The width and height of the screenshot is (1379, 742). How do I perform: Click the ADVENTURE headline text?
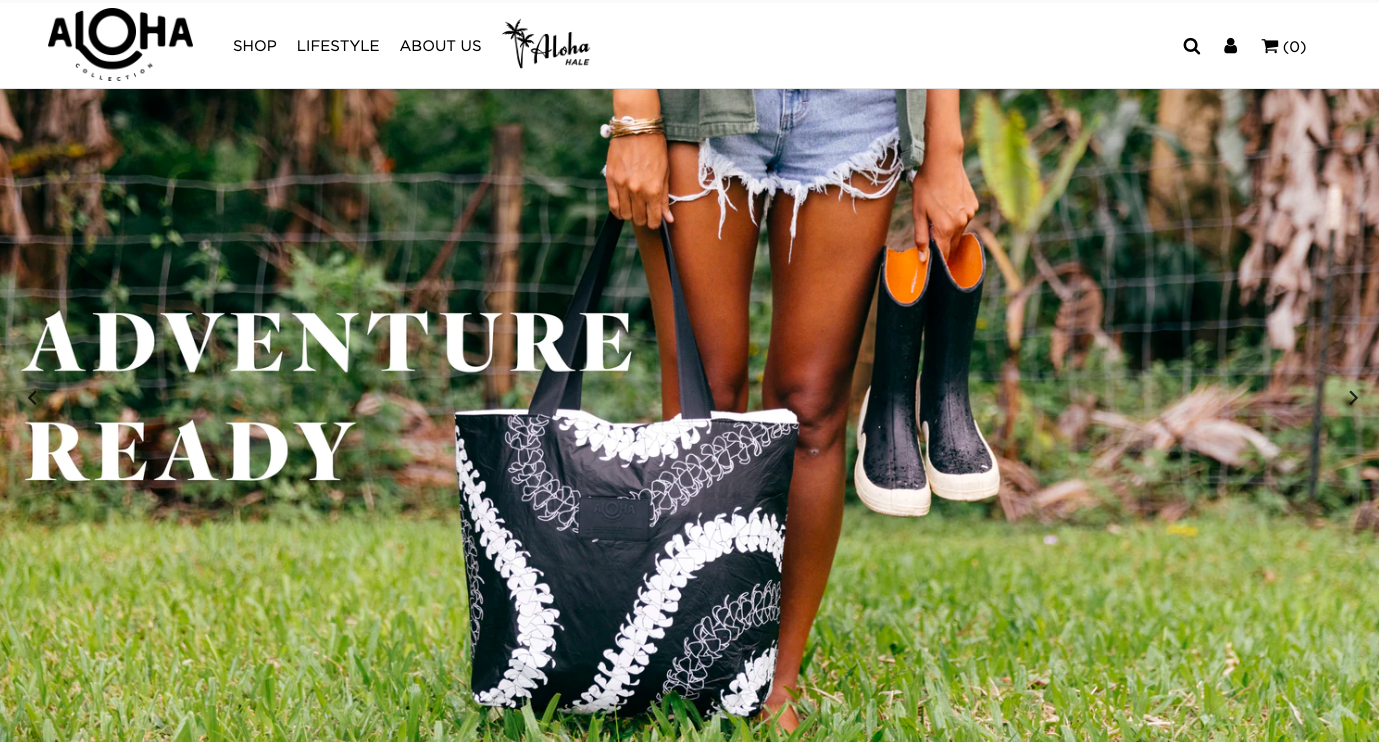coord(329,343)
